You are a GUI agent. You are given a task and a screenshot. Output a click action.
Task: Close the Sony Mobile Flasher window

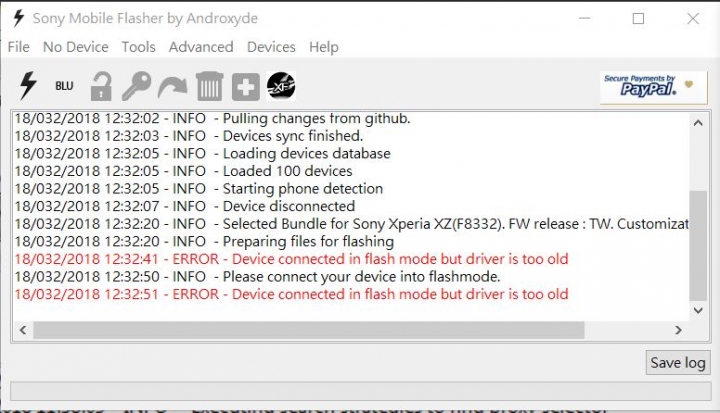[693, 18]
